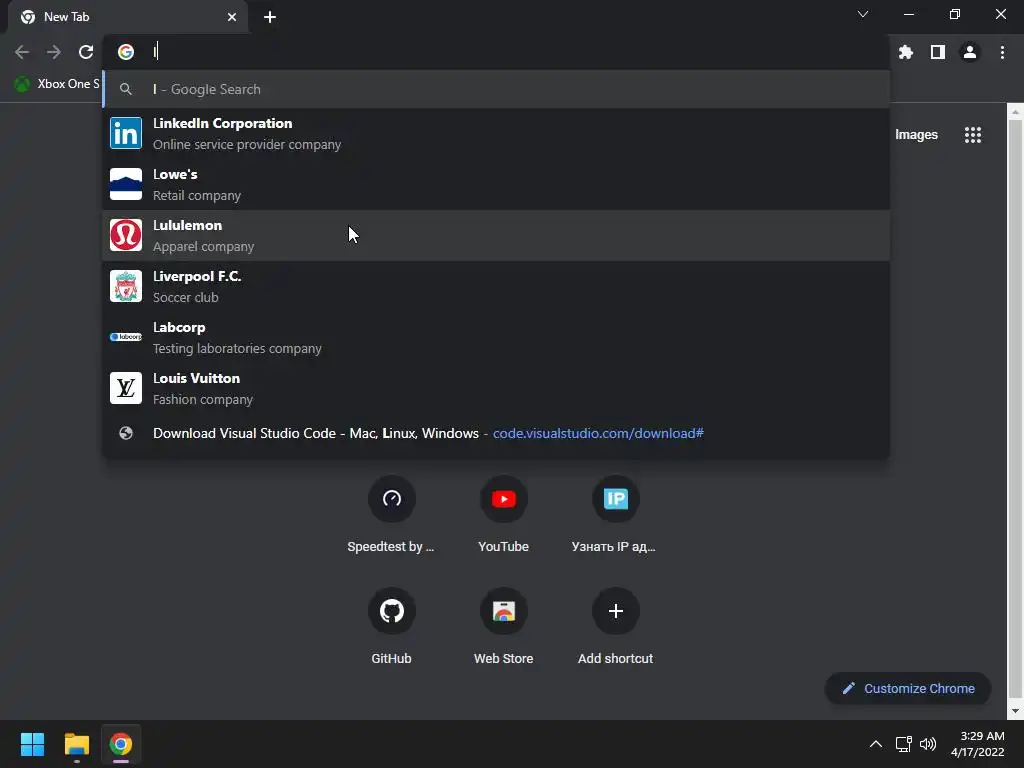Click the Customize Chrome button
The image size is (1024, 768).
coord(908,688)
